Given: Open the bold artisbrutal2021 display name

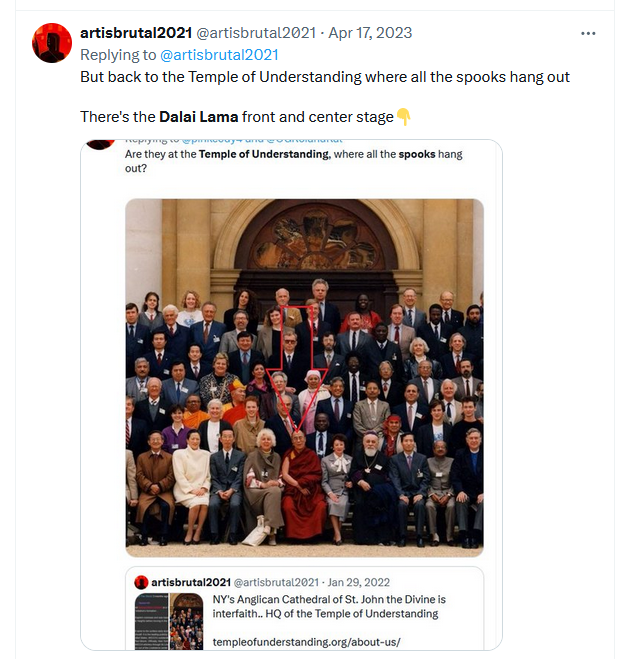Looking at the screenshot, I should pyautogui.click(x=136, y=33).
